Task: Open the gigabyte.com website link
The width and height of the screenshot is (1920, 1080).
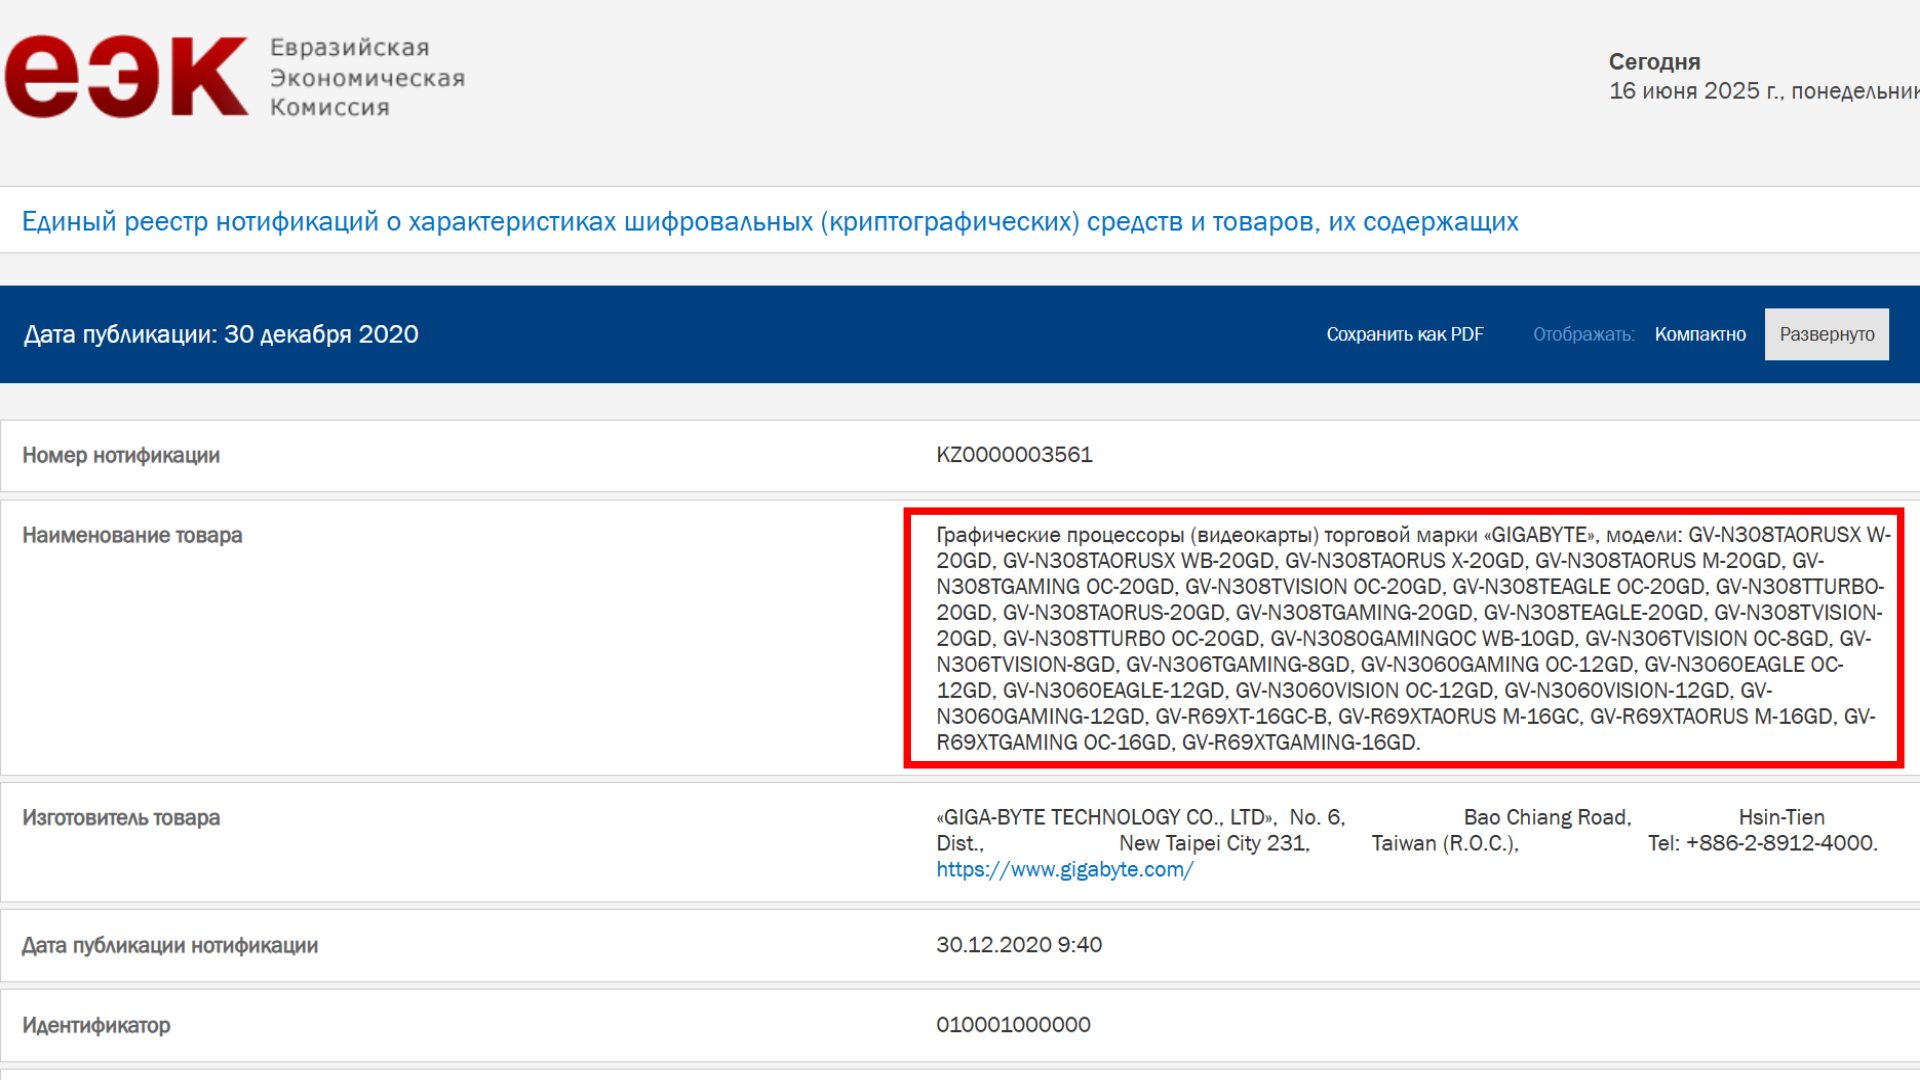Action: [x=1065, y=870]
